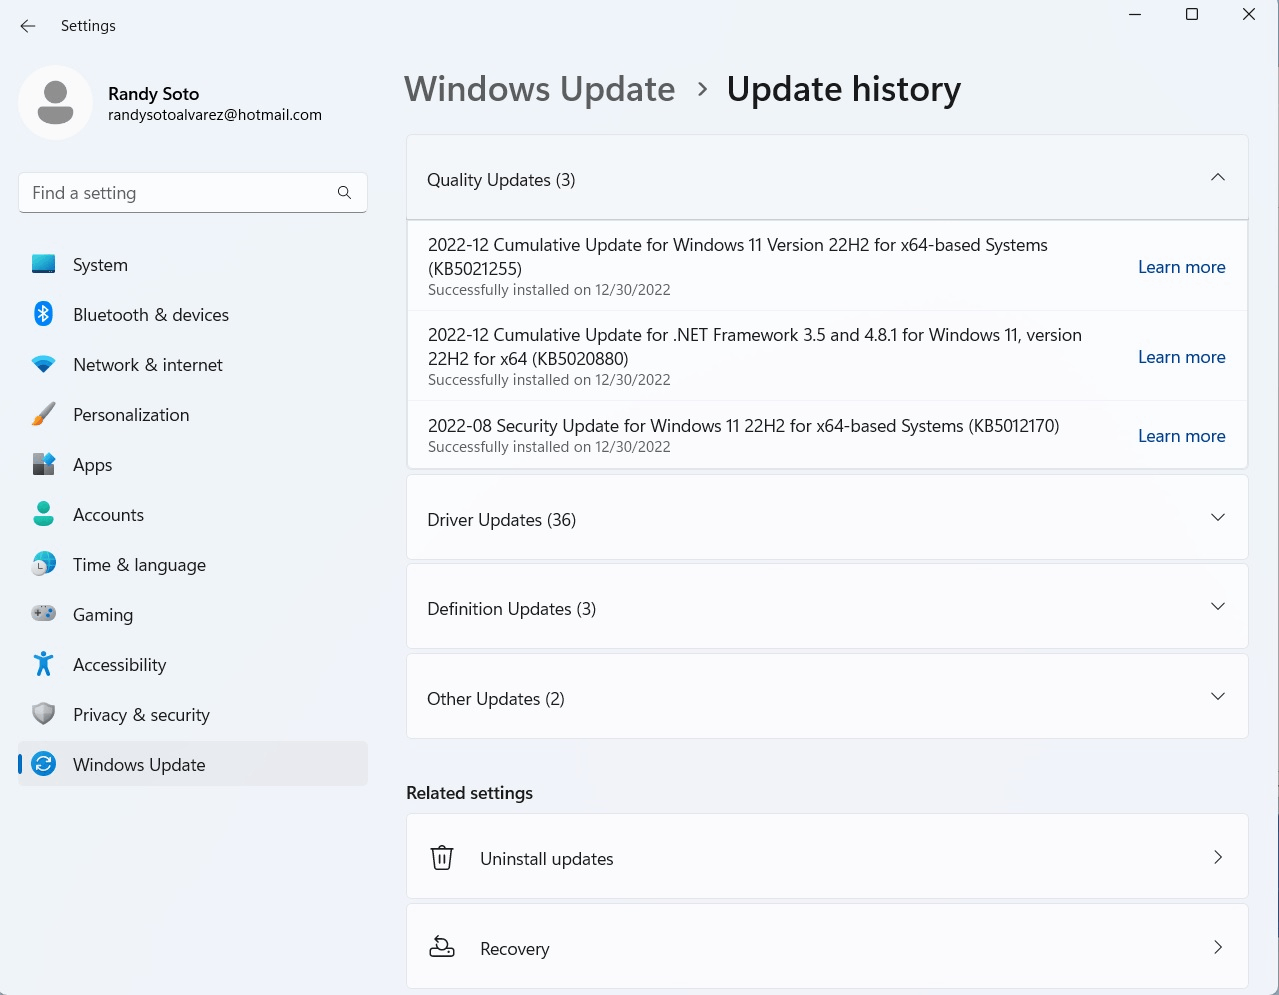Screen dimensions: 1279x995
Task: Expand the Other Updates (2) chevron
Action: 1218,697
